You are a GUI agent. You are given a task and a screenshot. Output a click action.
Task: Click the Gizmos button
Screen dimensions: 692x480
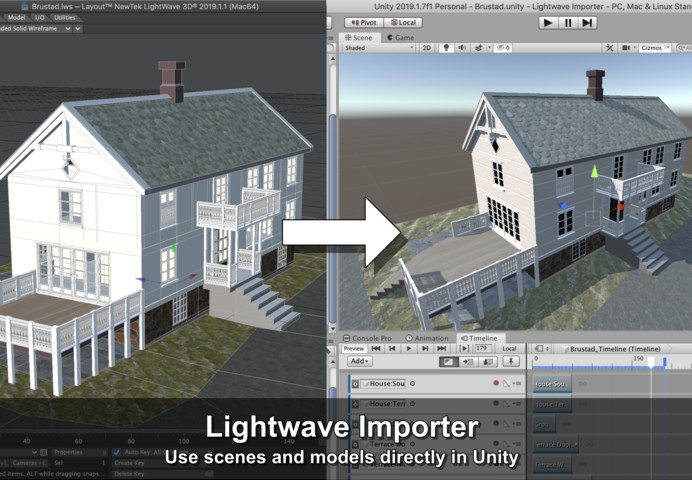click(652, 48)
